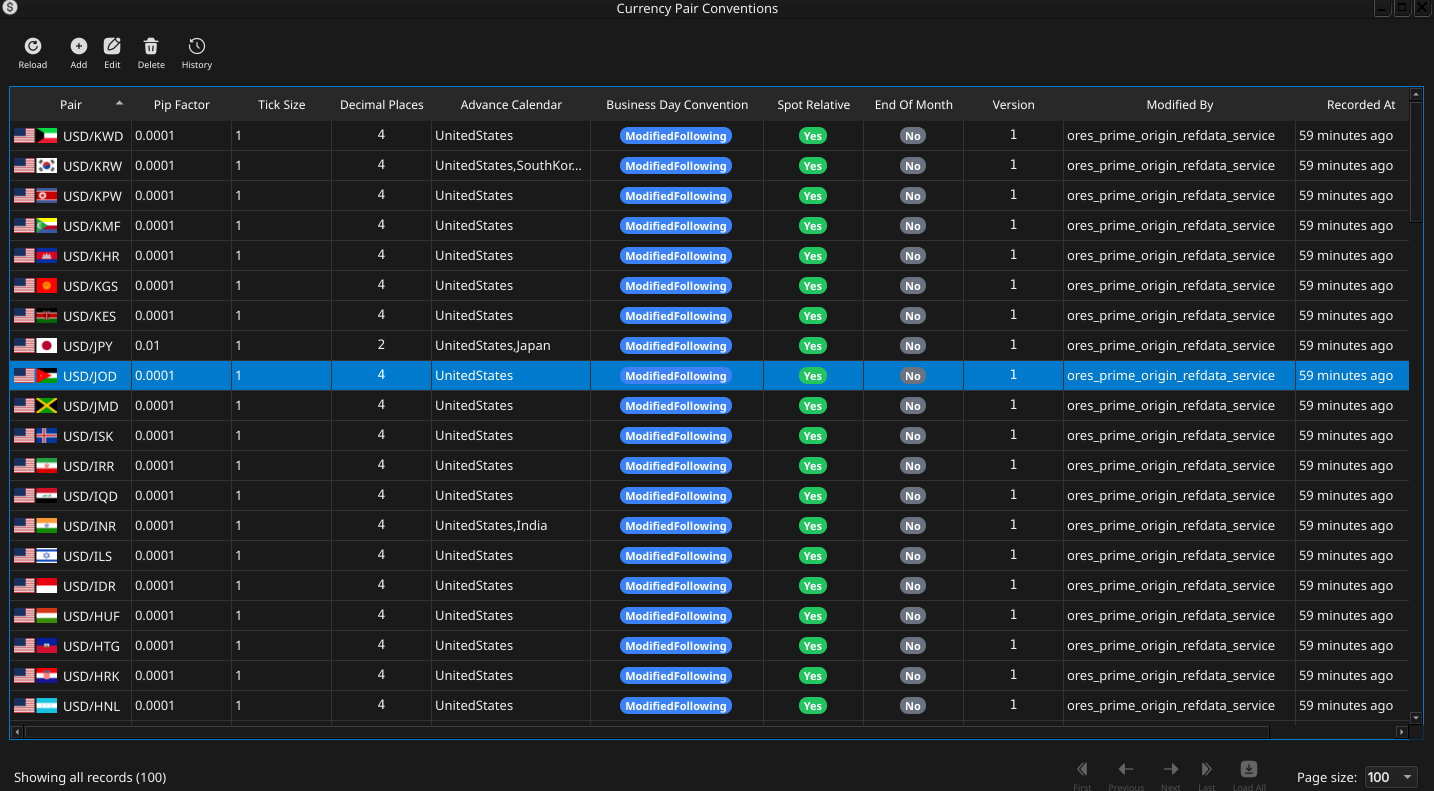Image resolution: width=1434 pixels, height=791 pixels.
Task: Click the UnitedStates,SouthKor... calendar cell
Action: click(511, 166)
